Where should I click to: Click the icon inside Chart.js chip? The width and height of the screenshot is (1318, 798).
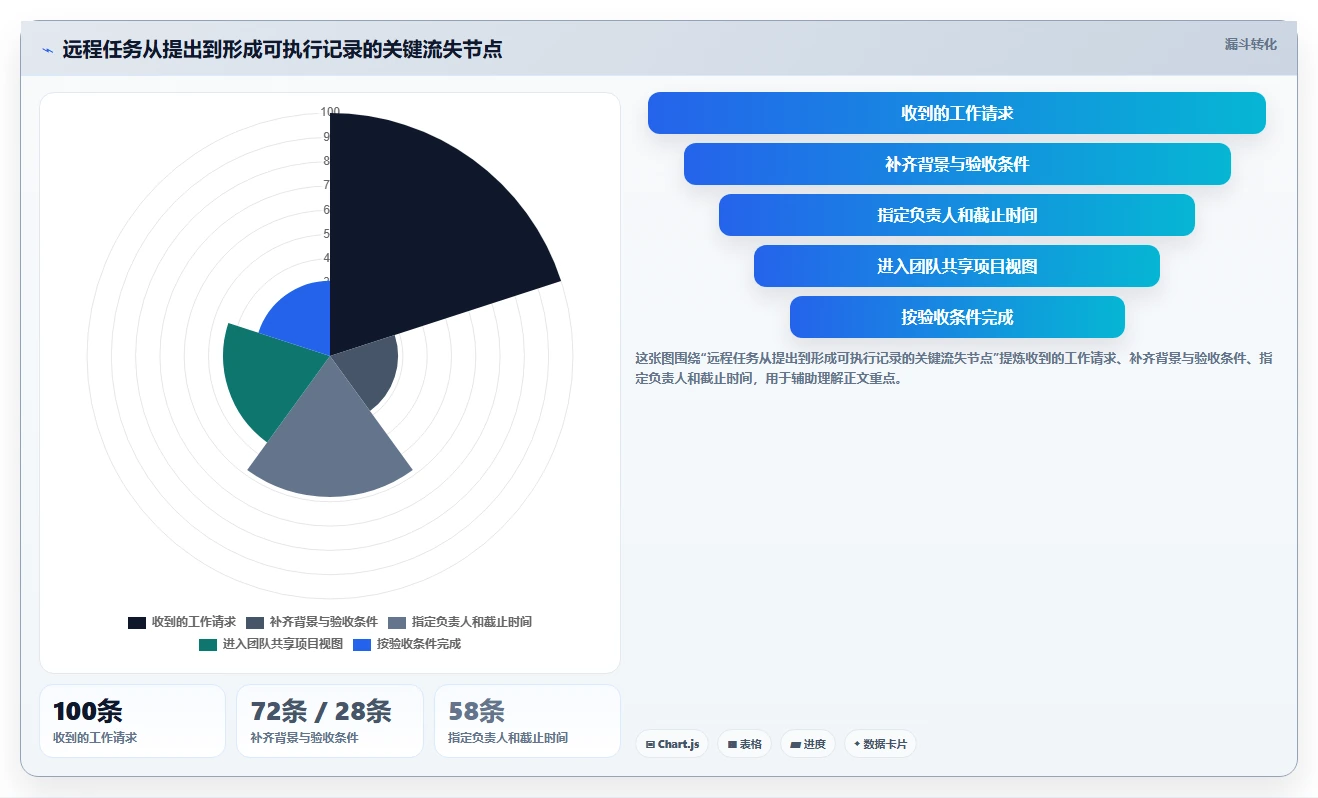(x=650, y=744)
